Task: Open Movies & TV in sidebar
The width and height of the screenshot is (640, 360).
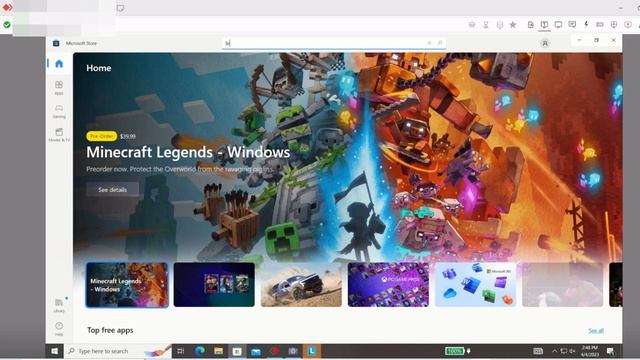Action: tap(59, 134)
